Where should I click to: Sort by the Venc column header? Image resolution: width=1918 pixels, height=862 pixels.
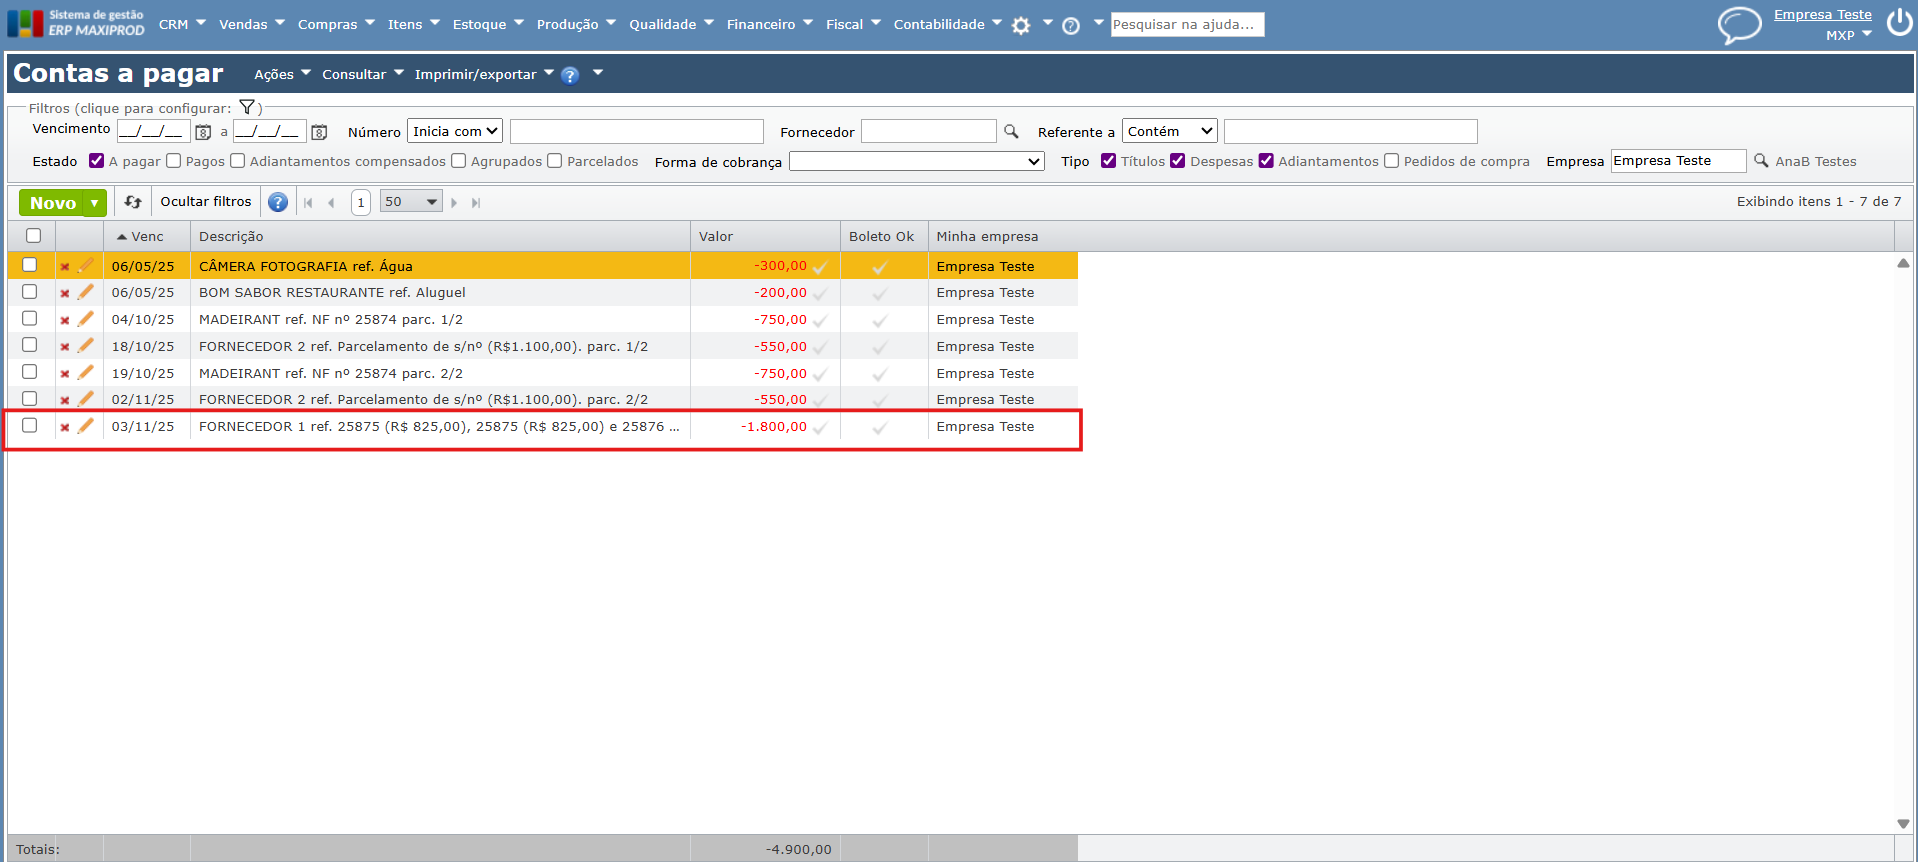point(147,236)
